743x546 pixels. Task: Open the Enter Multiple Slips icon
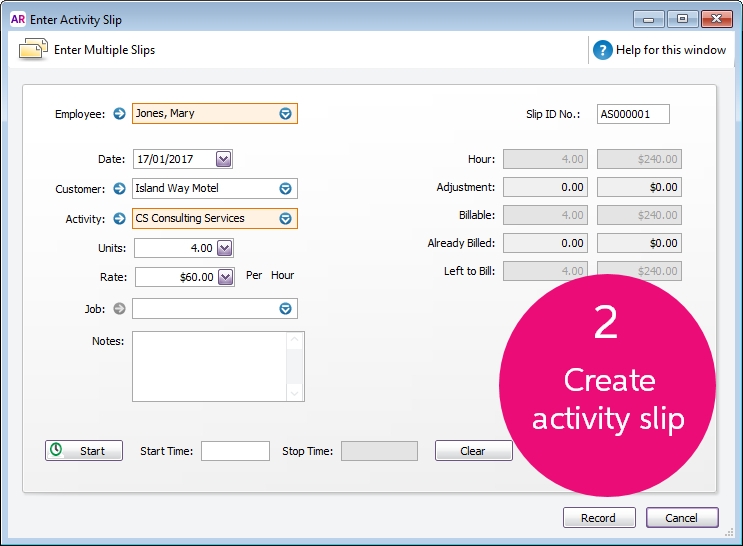point(33,49)
